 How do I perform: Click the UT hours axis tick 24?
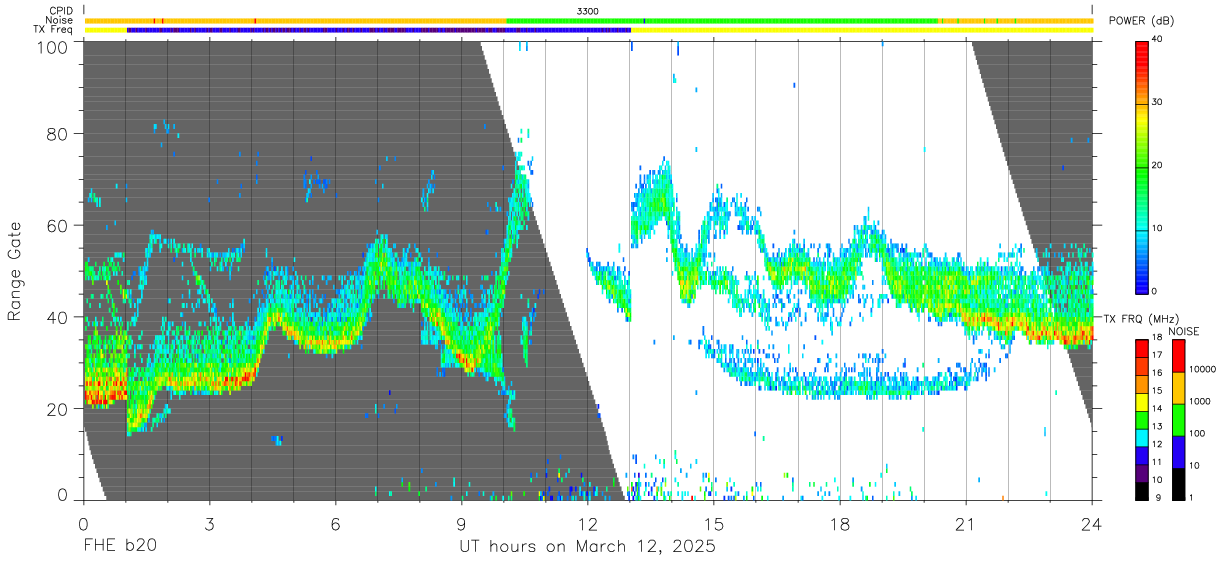1092,524
